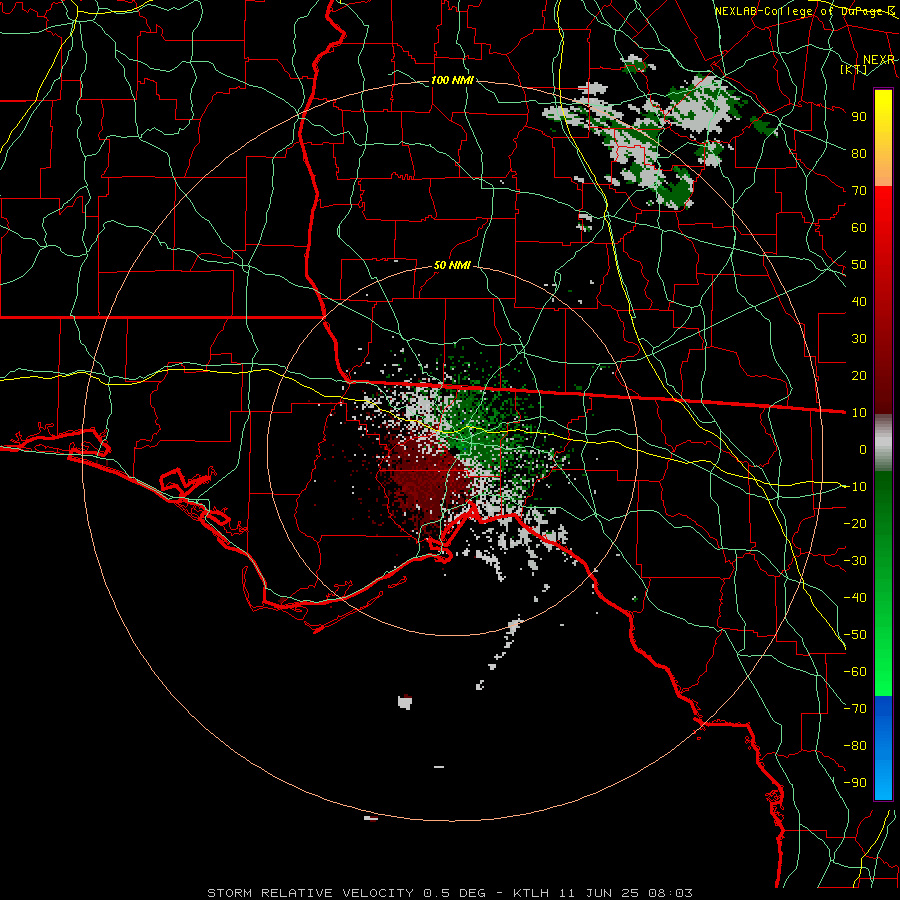
Task: Click the 90 value on velocity scale
Action: (x=859, y=117)
